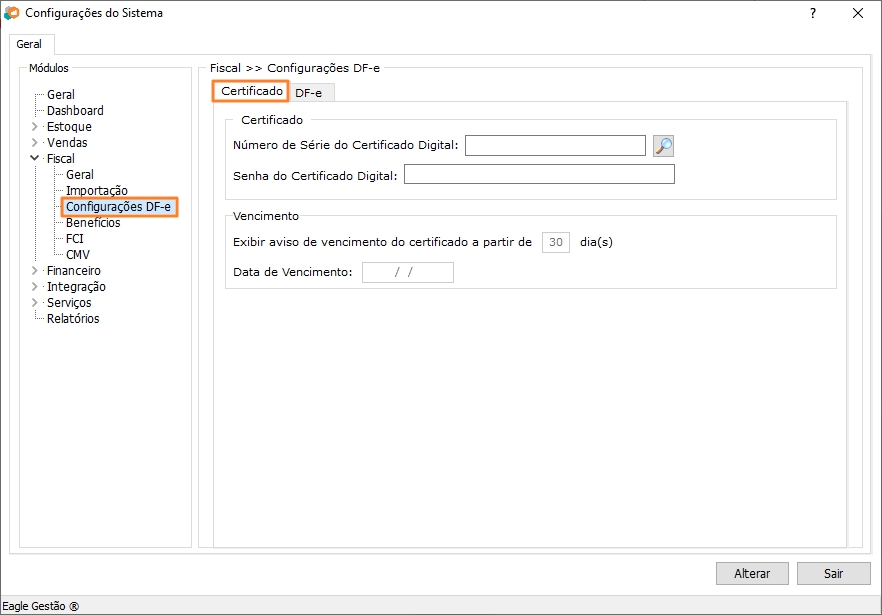Select Dashboard in the modules tree
Viewport: 882px width, 615px height.
(75, 111)
